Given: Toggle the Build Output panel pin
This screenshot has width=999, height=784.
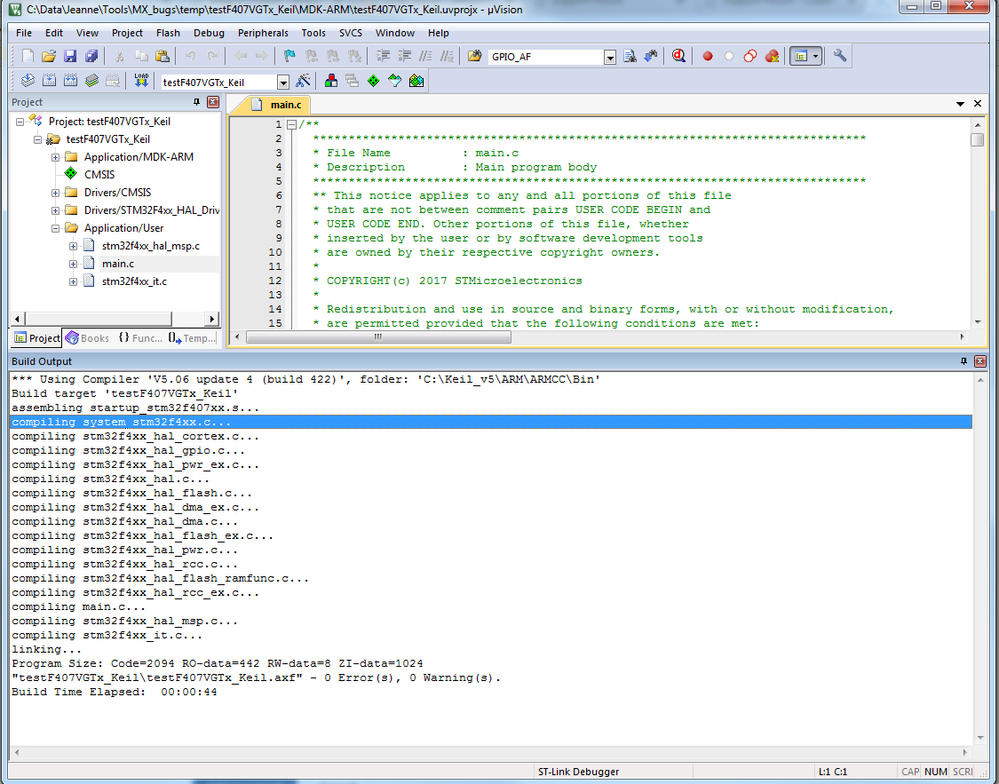Looking at the screenshot, I should tap(963, 361).
